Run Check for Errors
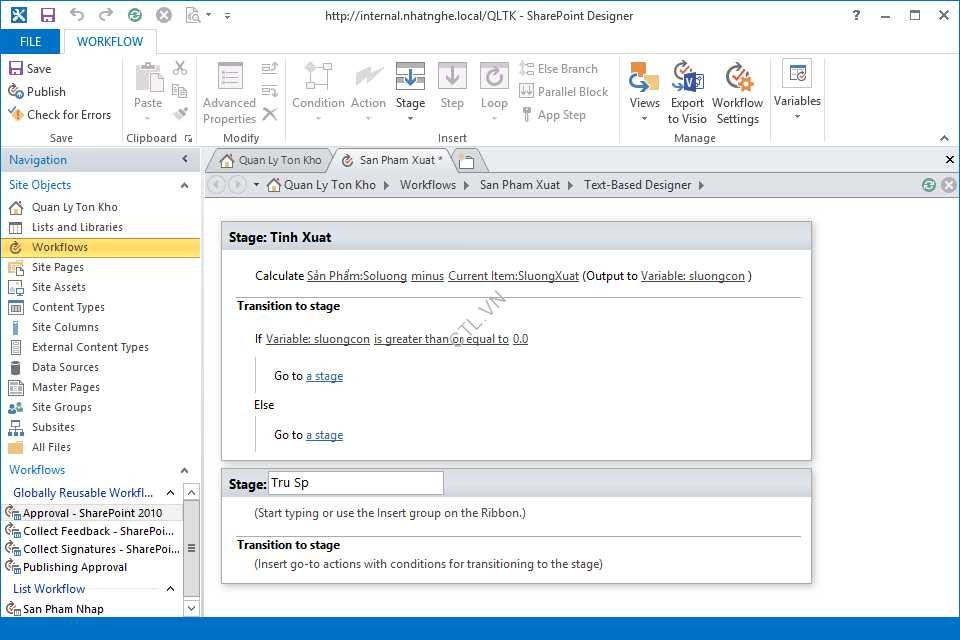This screenshot has width=960, height=640. [59, 115]
